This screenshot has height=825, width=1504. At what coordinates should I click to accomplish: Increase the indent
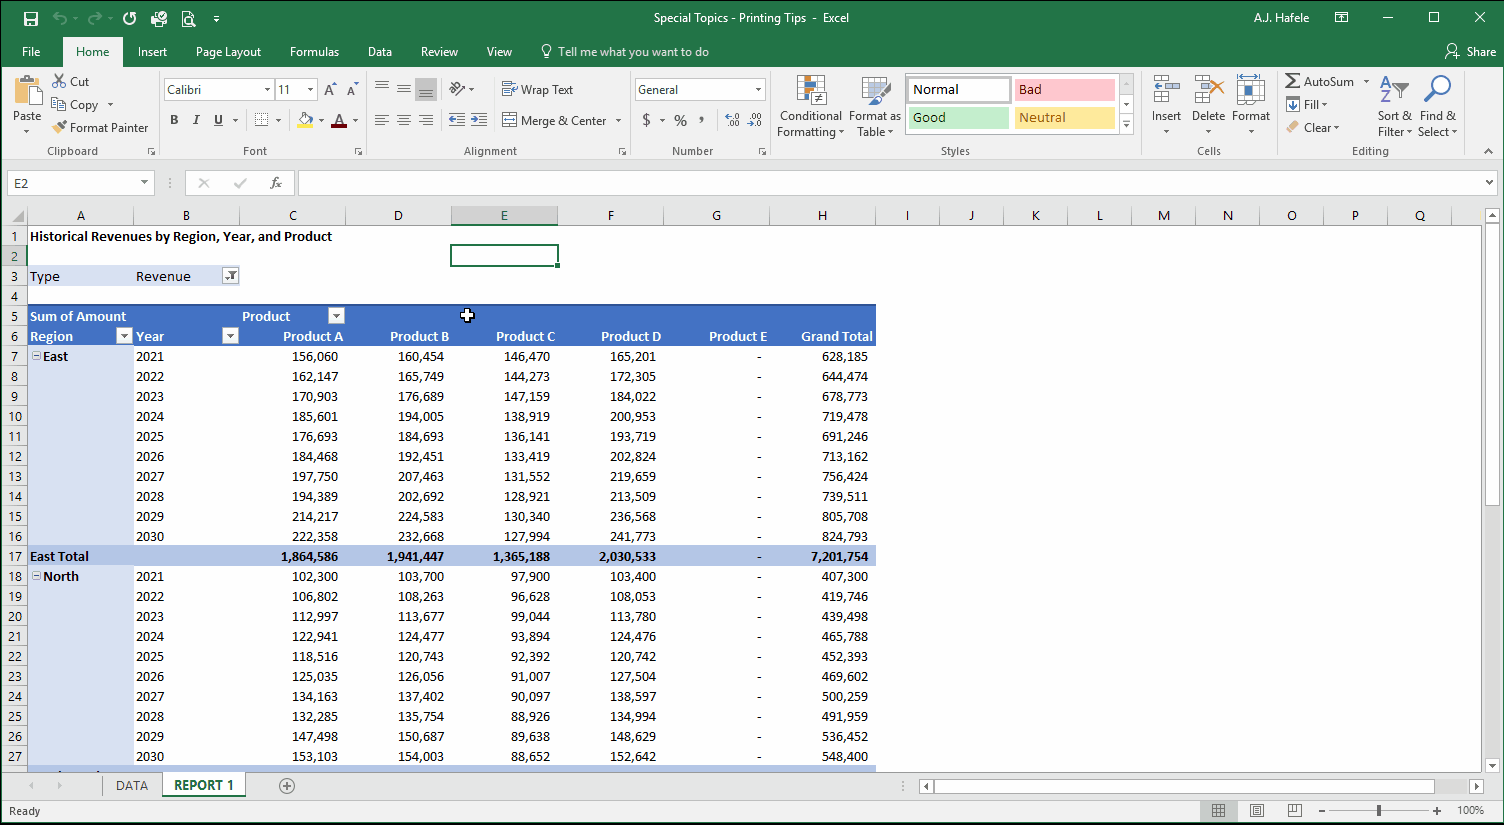tap(479, 120)
